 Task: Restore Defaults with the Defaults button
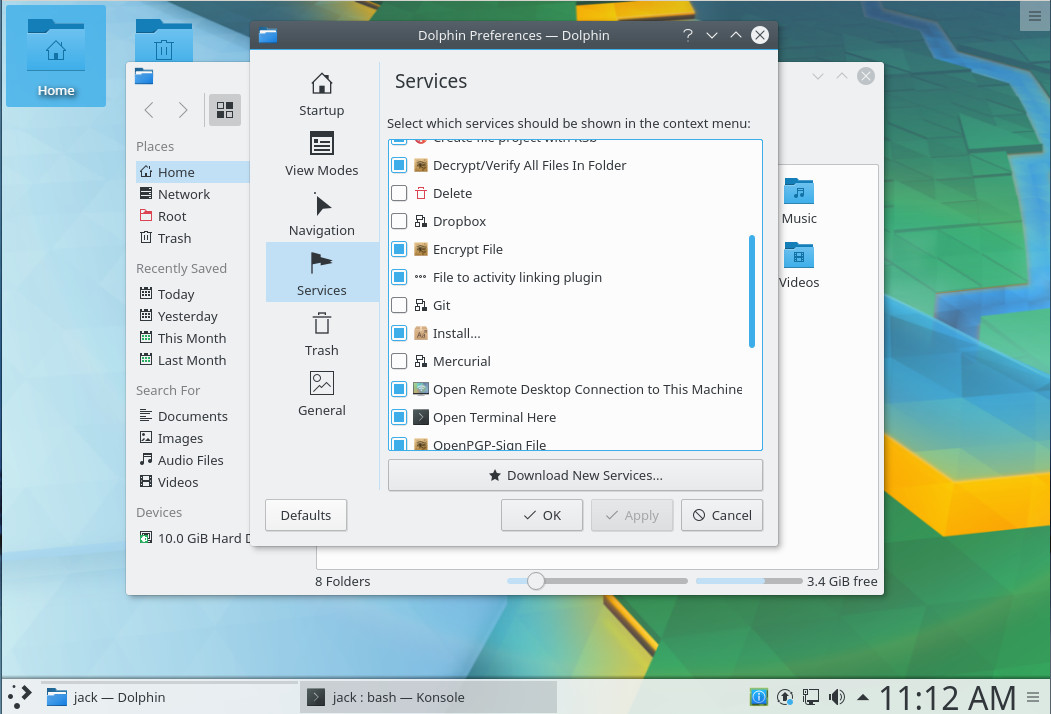(305, 515)
